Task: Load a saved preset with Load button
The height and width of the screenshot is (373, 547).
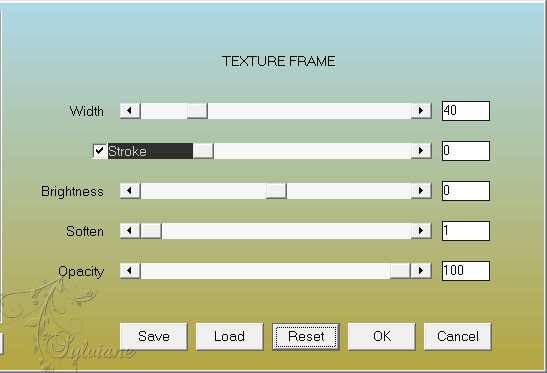Action: tap(230, 336)
